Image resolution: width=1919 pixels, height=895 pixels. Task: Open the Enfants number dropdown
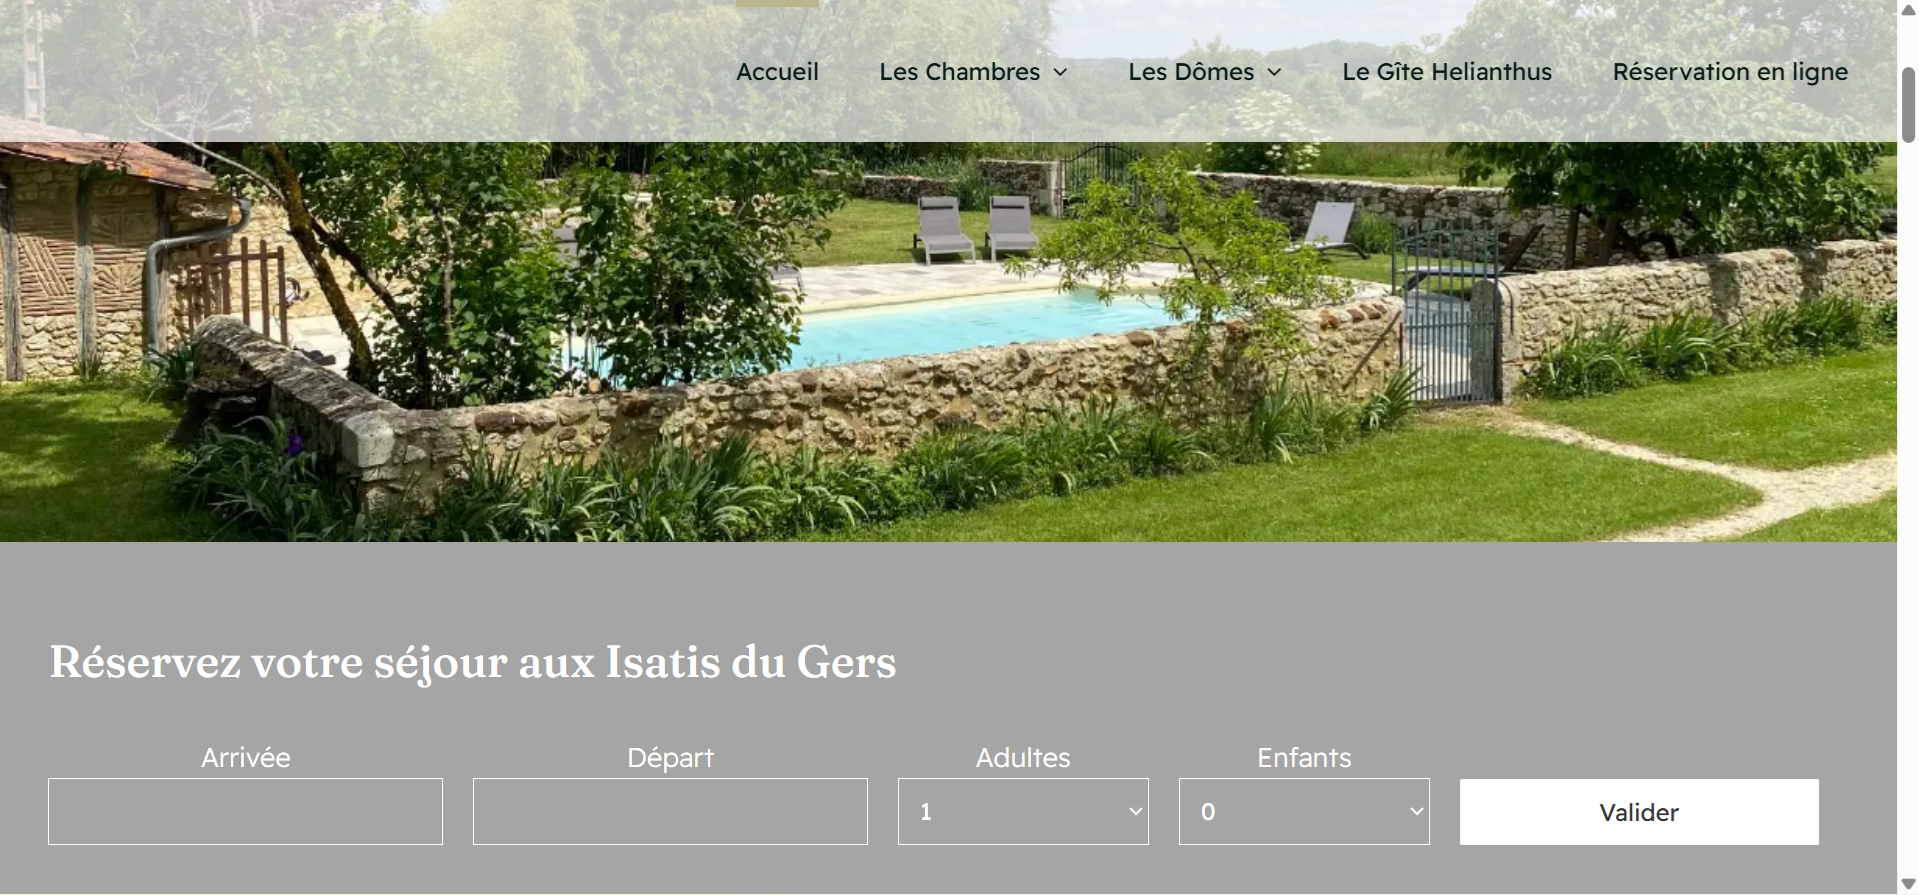pyautogui.click(x=1304, y=811)
